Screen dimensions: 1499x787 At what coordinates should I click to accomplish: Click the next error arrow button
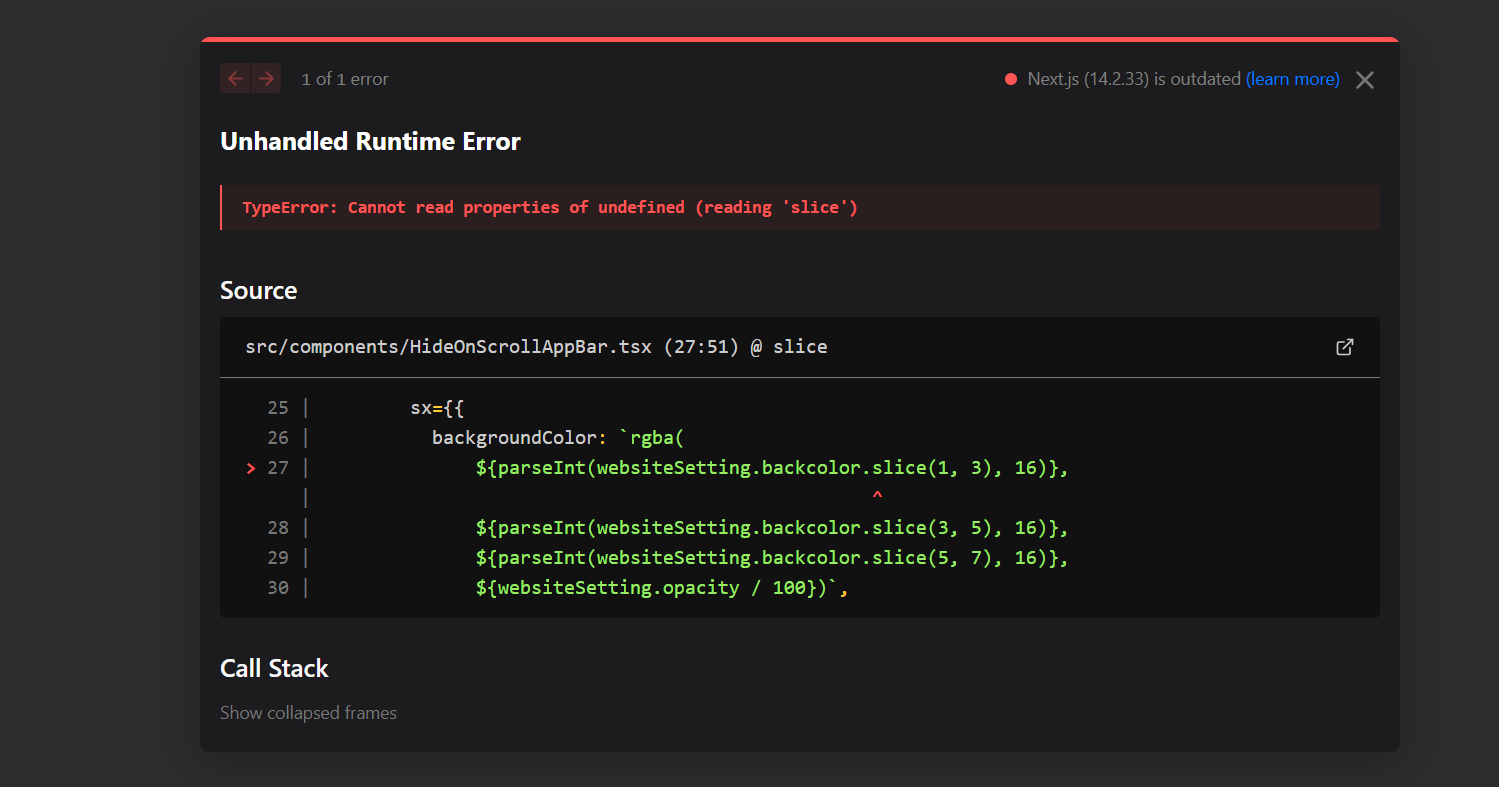(266, 79)
